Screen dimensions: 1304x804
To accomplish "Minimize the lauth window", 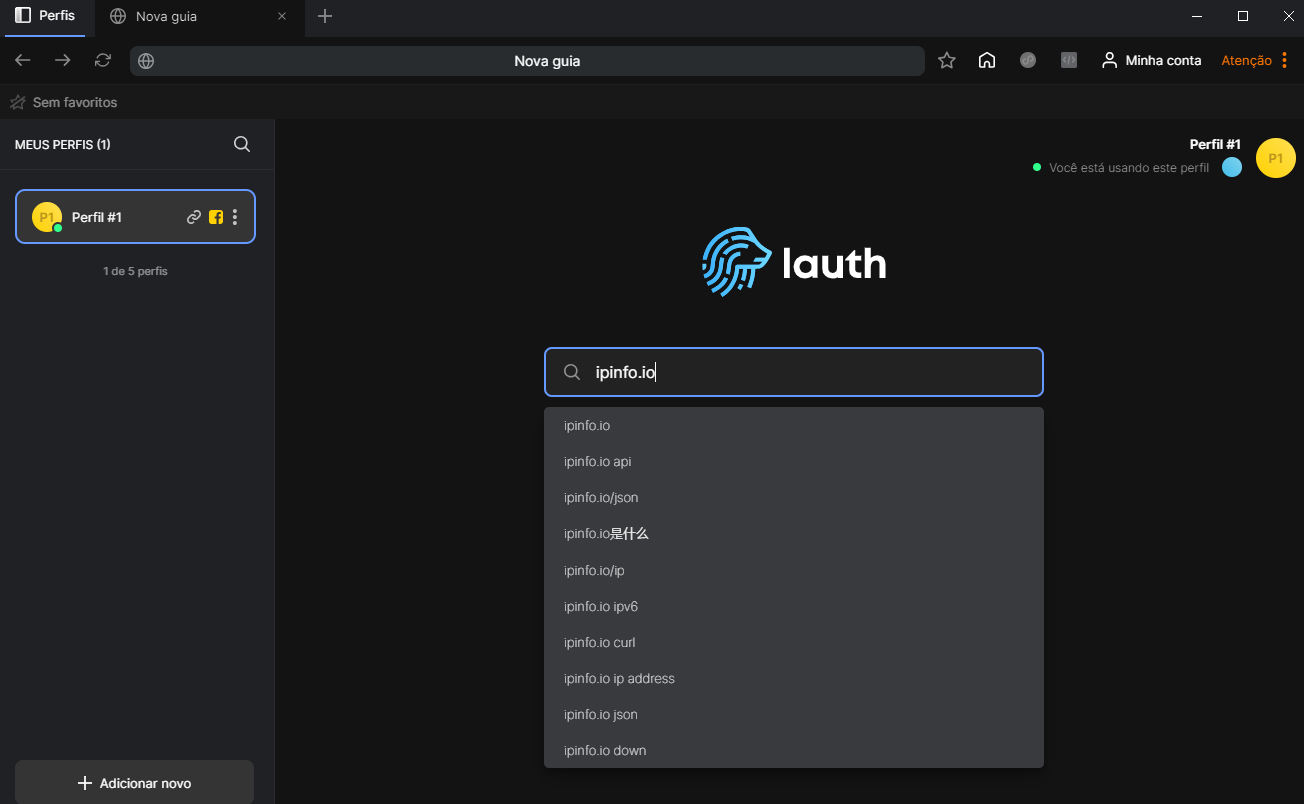I will [1197, 16].
